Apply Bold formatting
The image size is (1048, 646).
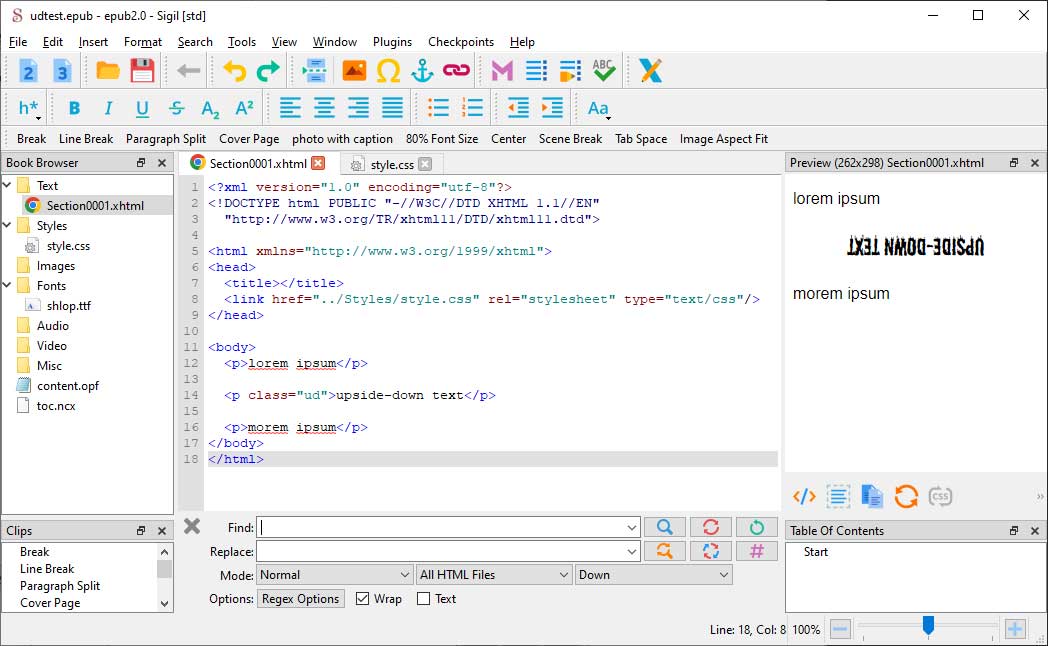(x=74, y=108)
